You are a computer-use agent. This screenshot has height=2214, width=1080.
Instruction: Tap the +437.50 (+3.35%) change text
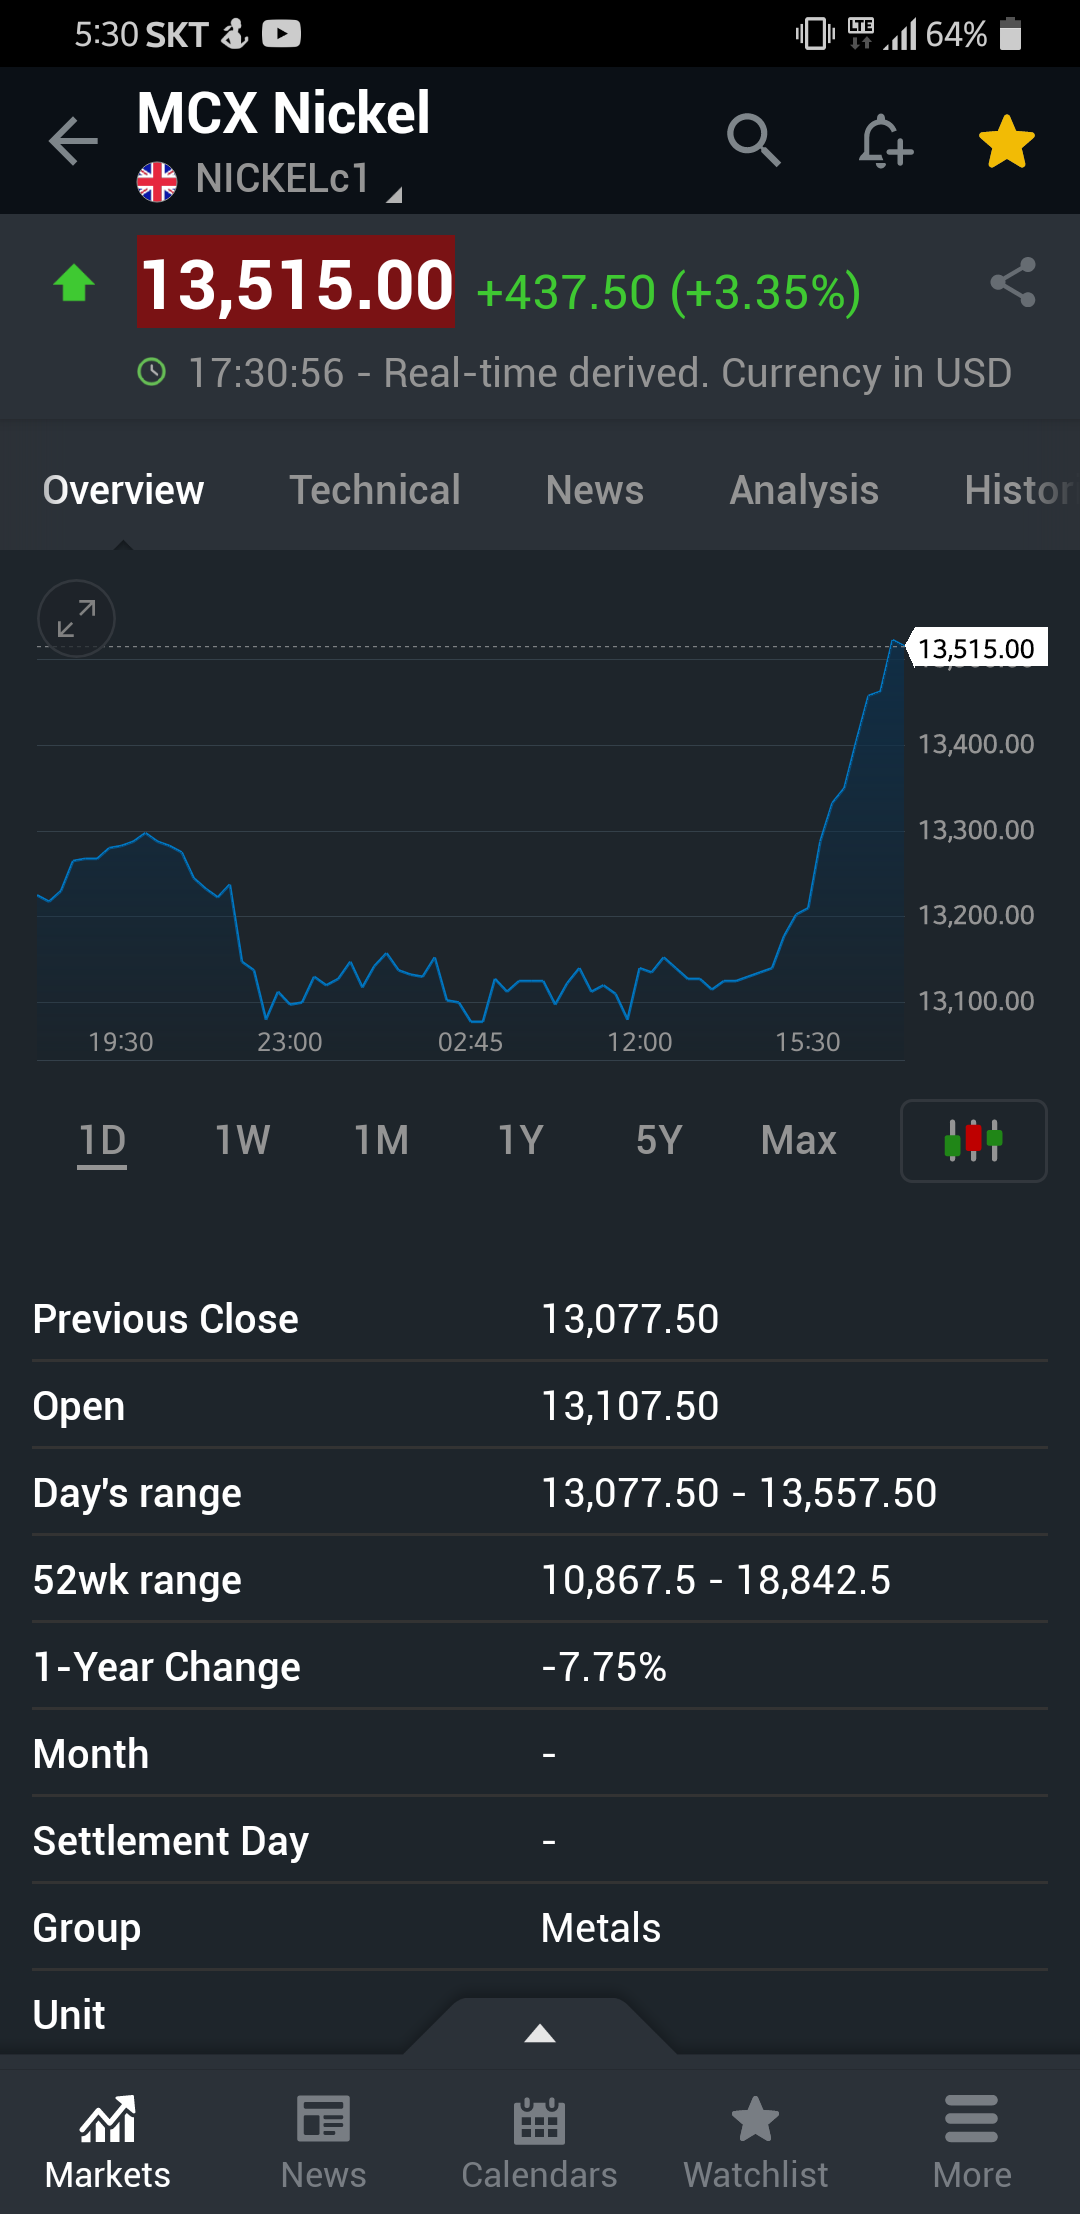coord(668,293)
